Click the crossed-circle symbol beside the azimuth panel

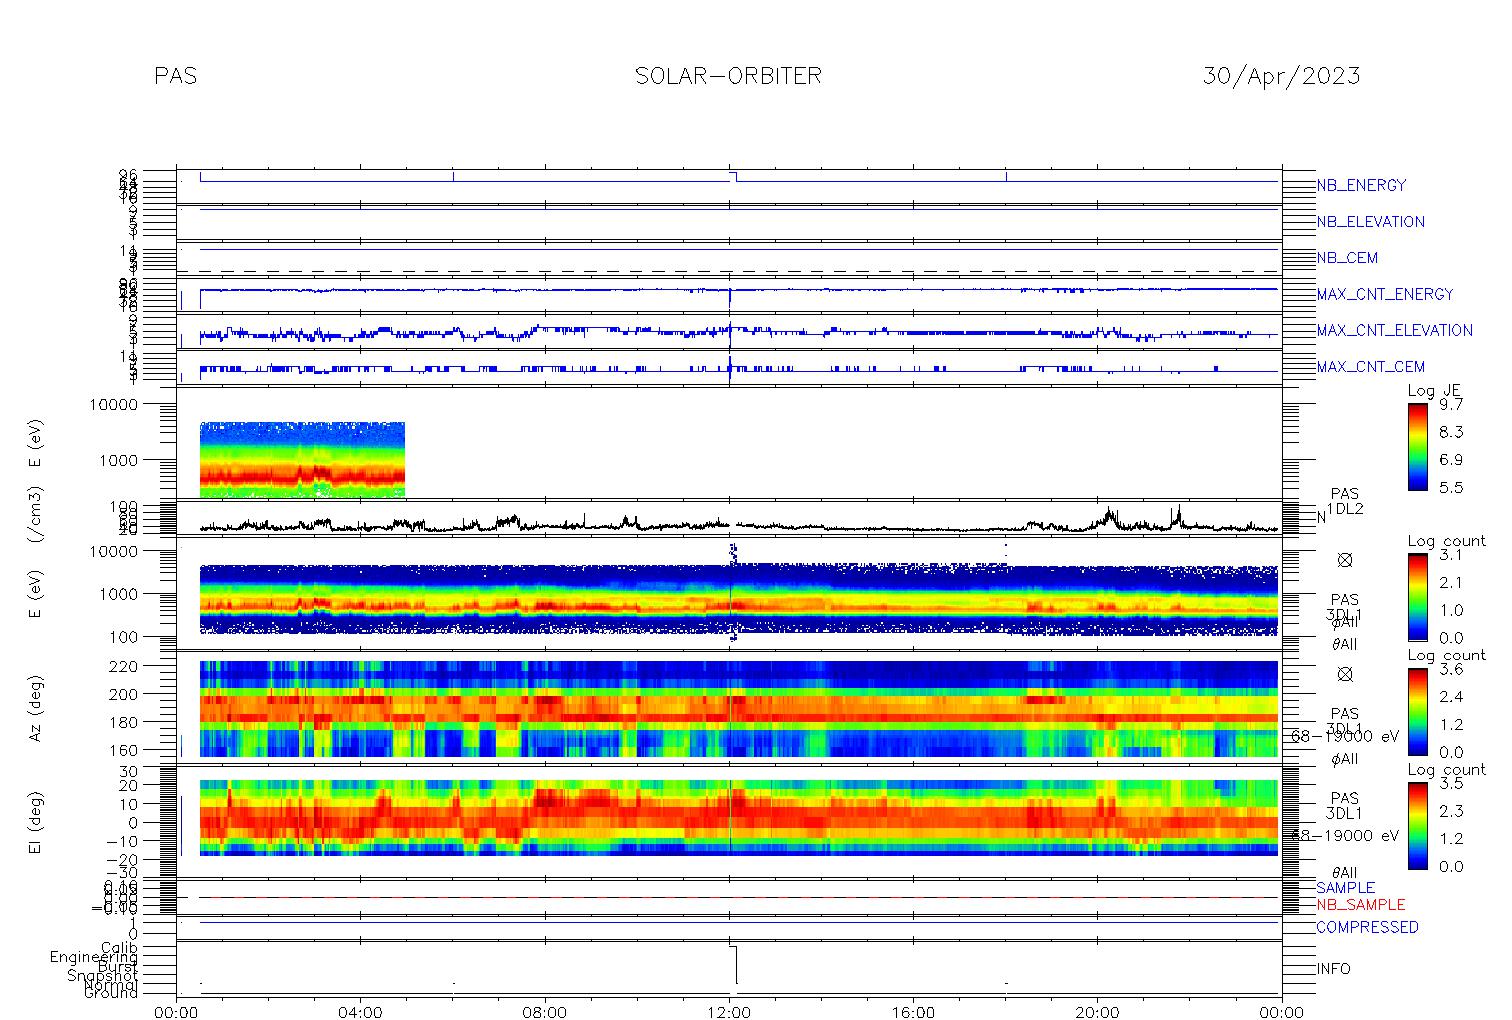click(x=1345, y=674)
